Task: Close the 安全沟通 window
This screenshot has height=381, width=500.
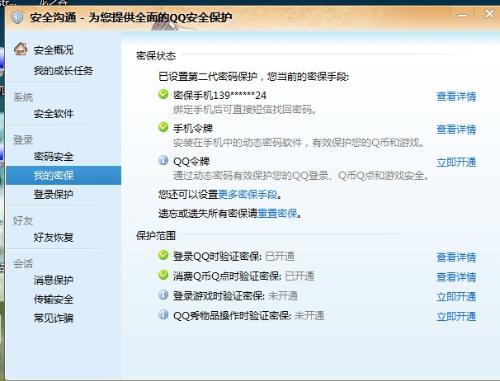Action: click(x=489, y=14)
